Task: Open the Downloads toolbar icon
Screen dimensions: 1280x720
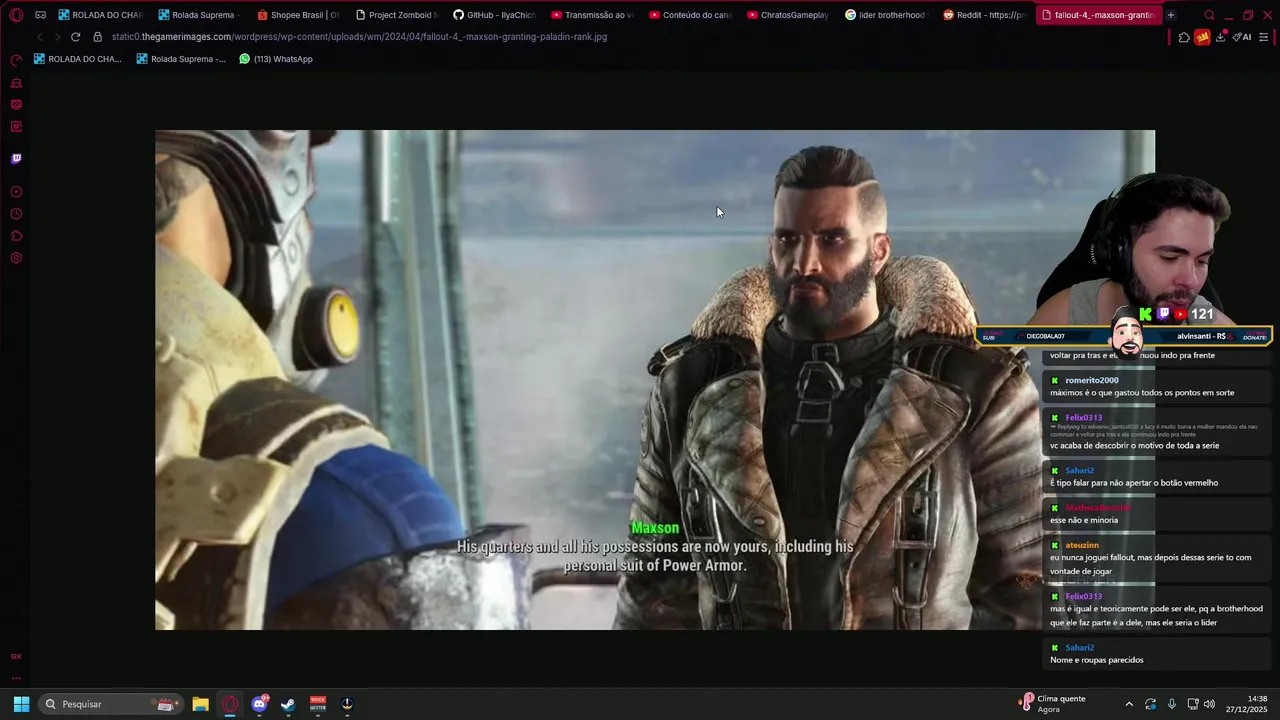Action: tap(1221, 37)
